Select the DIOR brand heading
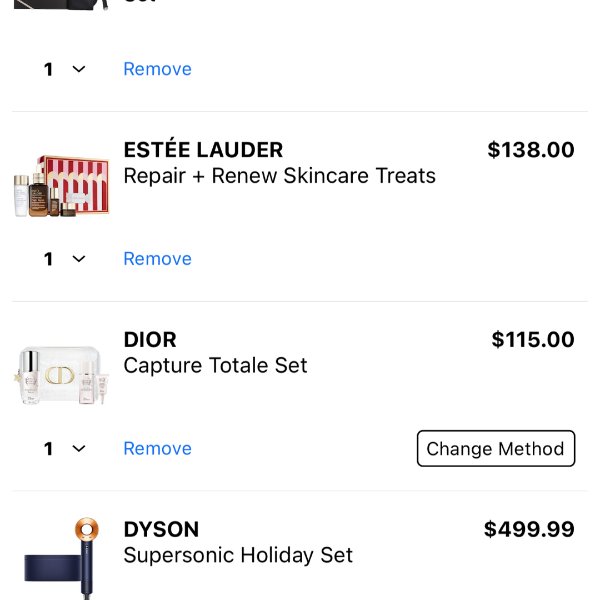The height and width of the screenshot is (600, 600). point(150,340)
